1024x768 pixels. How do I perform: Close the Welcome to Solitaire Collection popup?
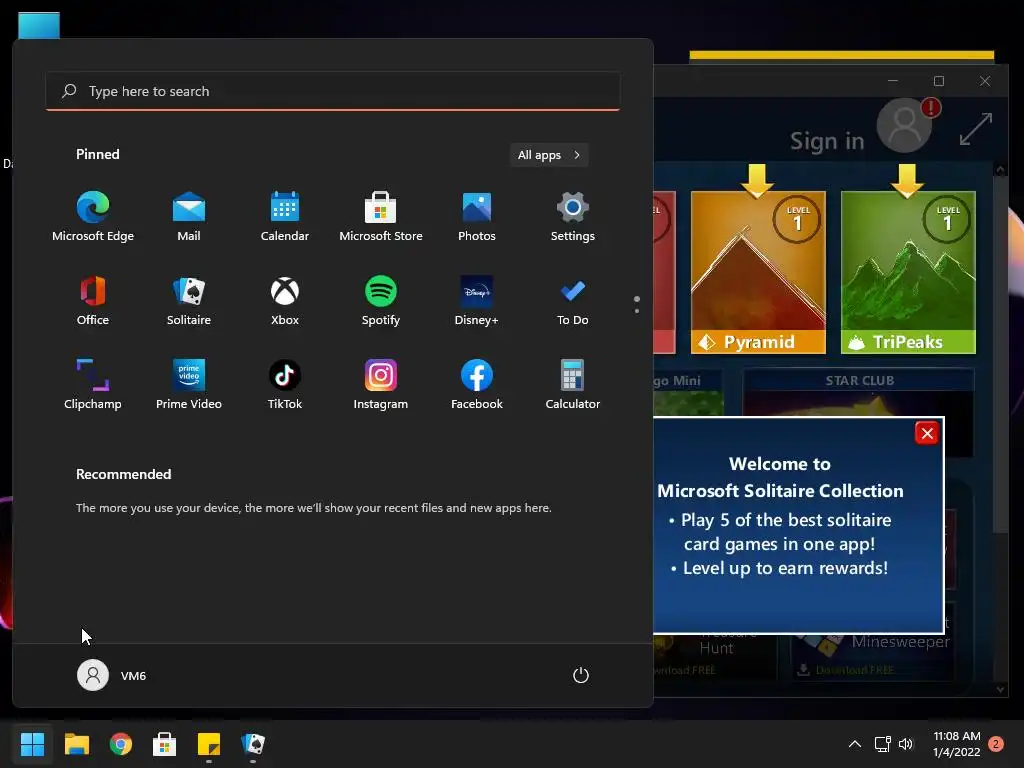pyautogui.click(x=927, y=433)
